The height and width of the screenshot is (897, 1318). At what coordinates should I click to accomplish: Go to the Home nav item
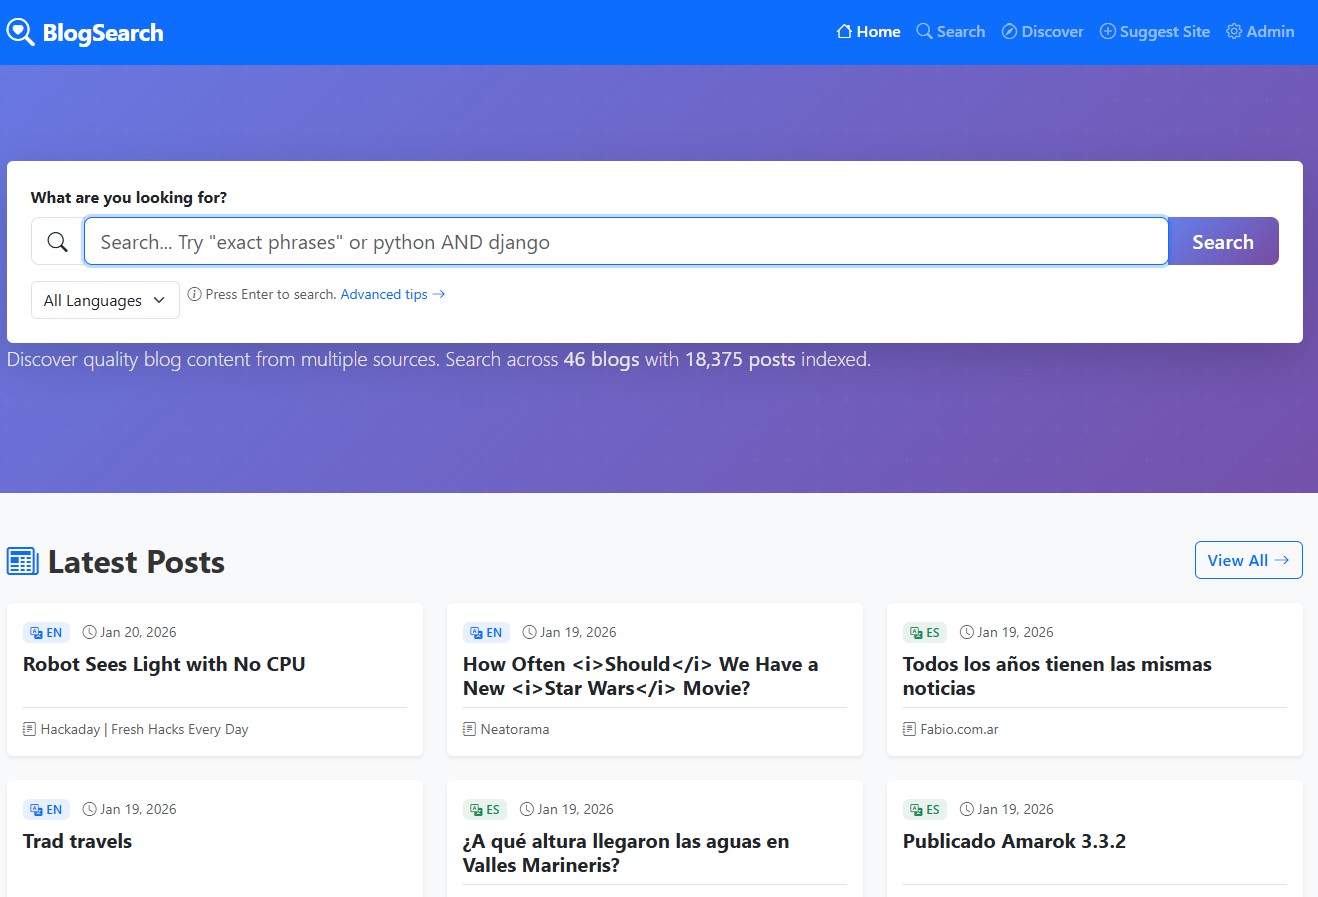[x=868, y=32]
